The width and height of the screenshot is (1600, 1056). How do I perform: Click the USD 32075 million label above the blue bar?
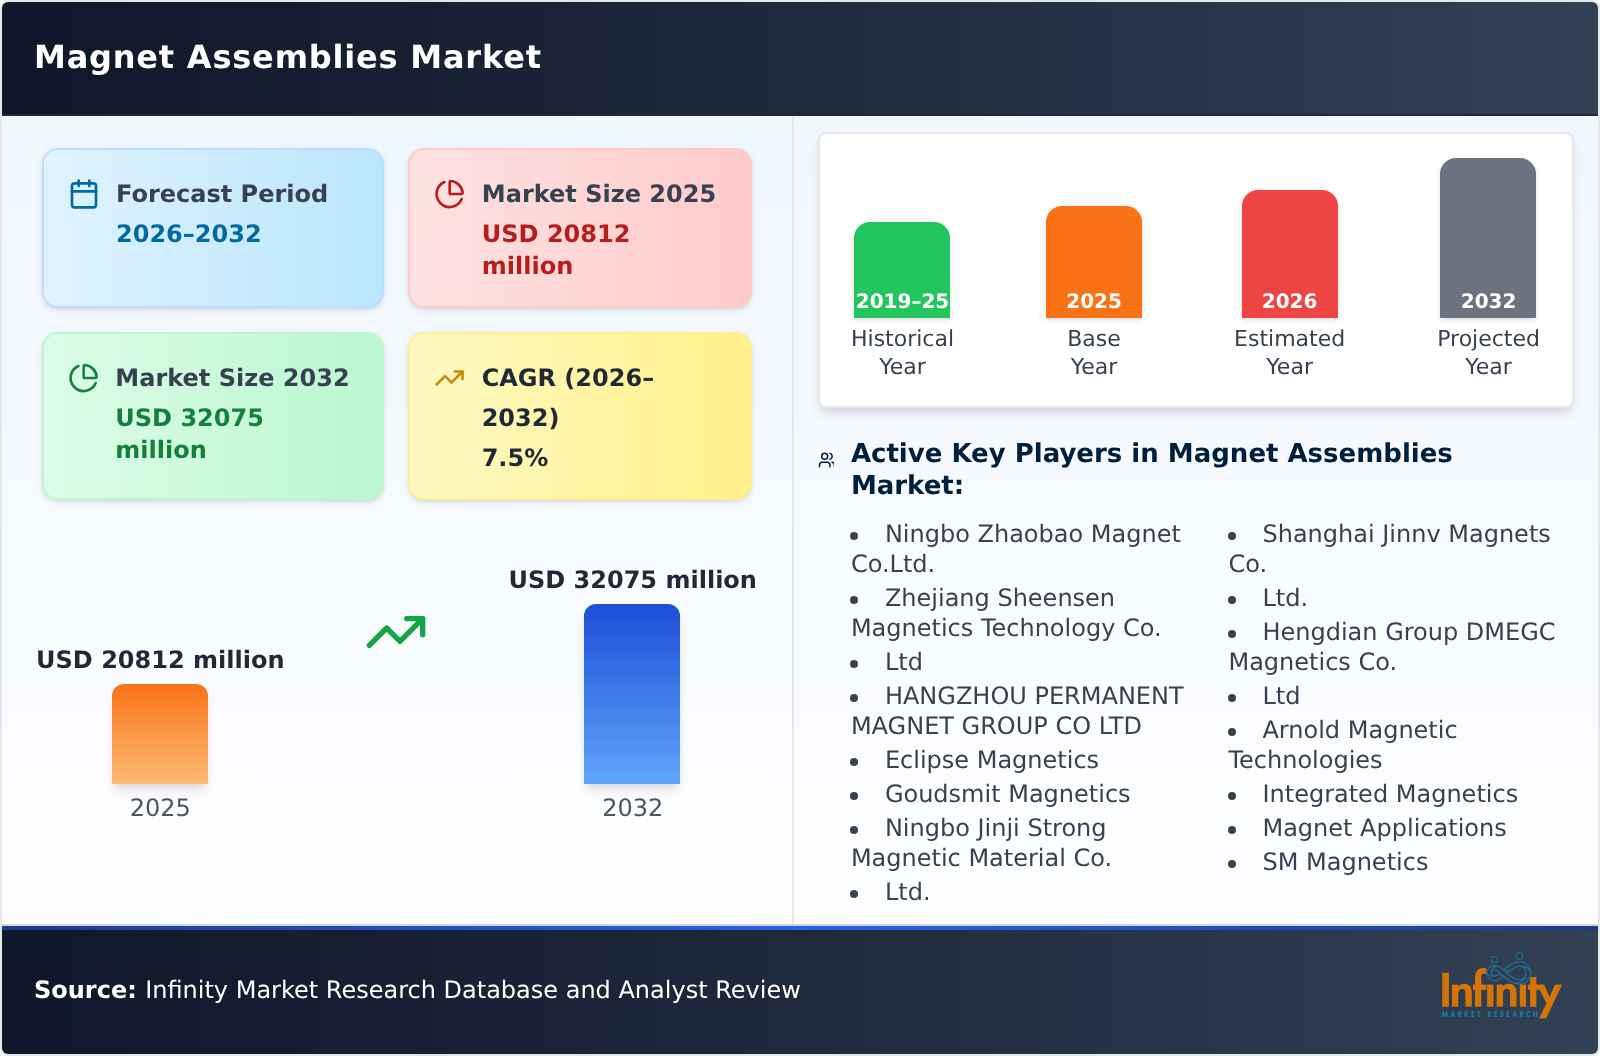(x=632, y=579)
